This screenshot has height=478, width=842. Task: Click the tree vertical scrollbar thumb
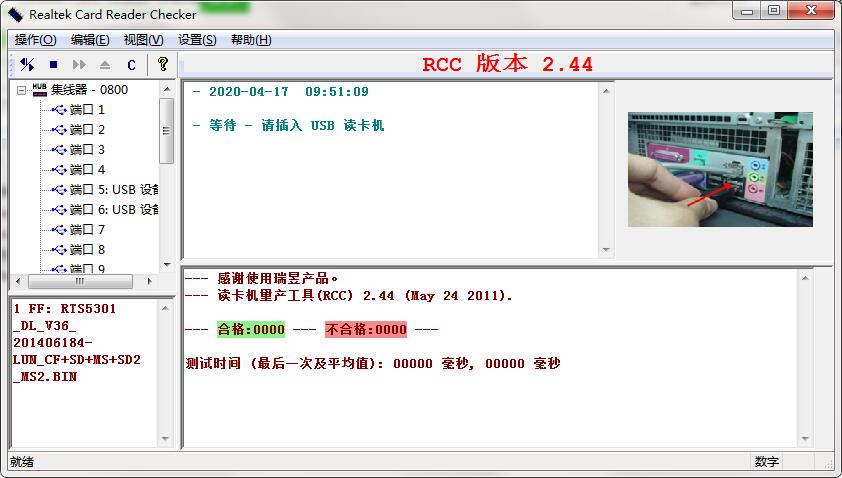pyautogui.click(x=167, y=131)
